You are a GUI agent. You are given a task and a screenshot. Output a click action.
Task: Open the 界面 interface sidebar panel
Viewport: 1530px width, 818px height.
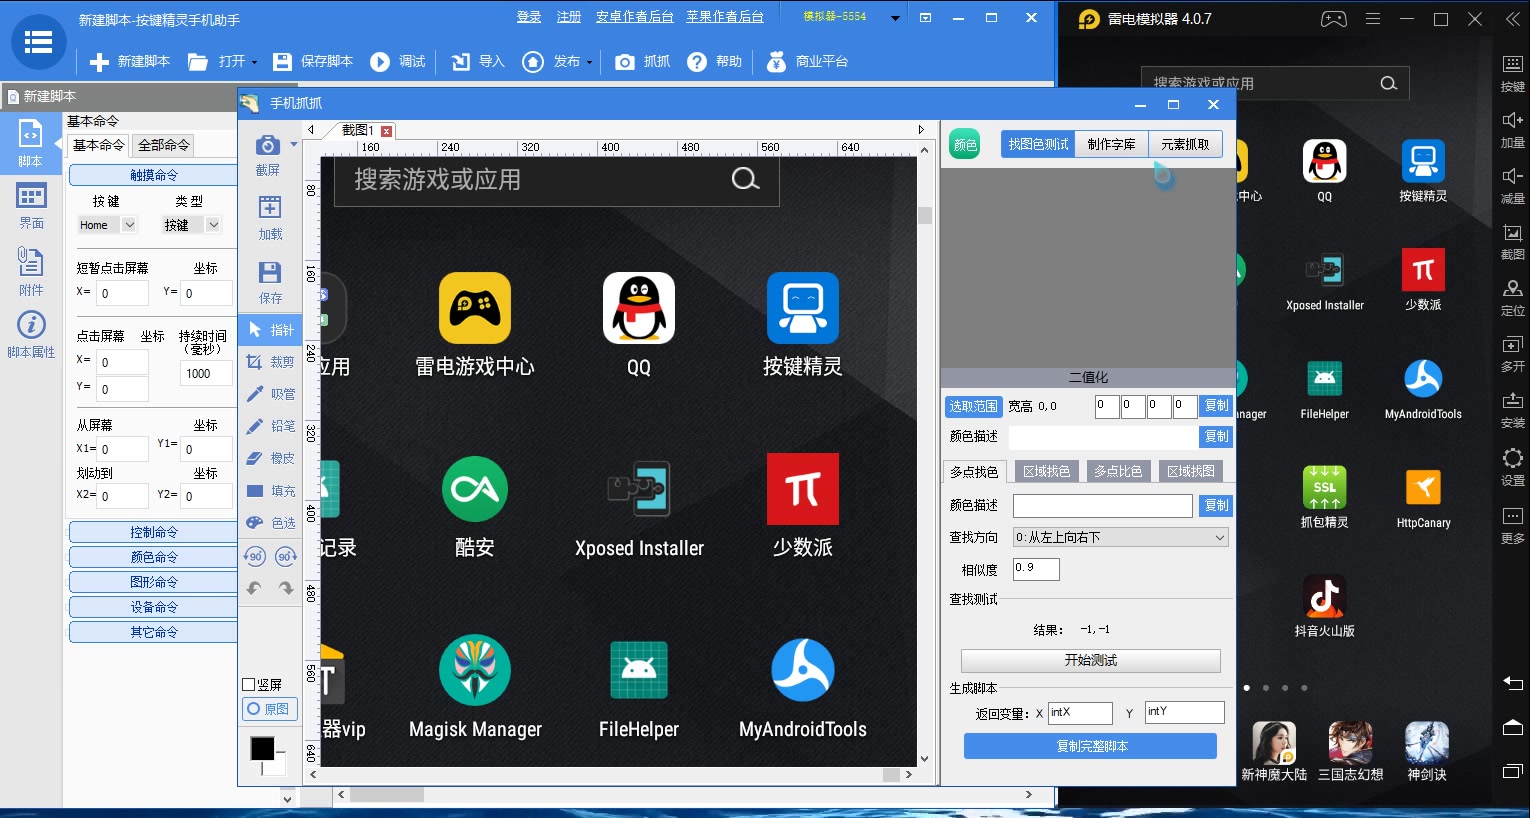[31, 207]
